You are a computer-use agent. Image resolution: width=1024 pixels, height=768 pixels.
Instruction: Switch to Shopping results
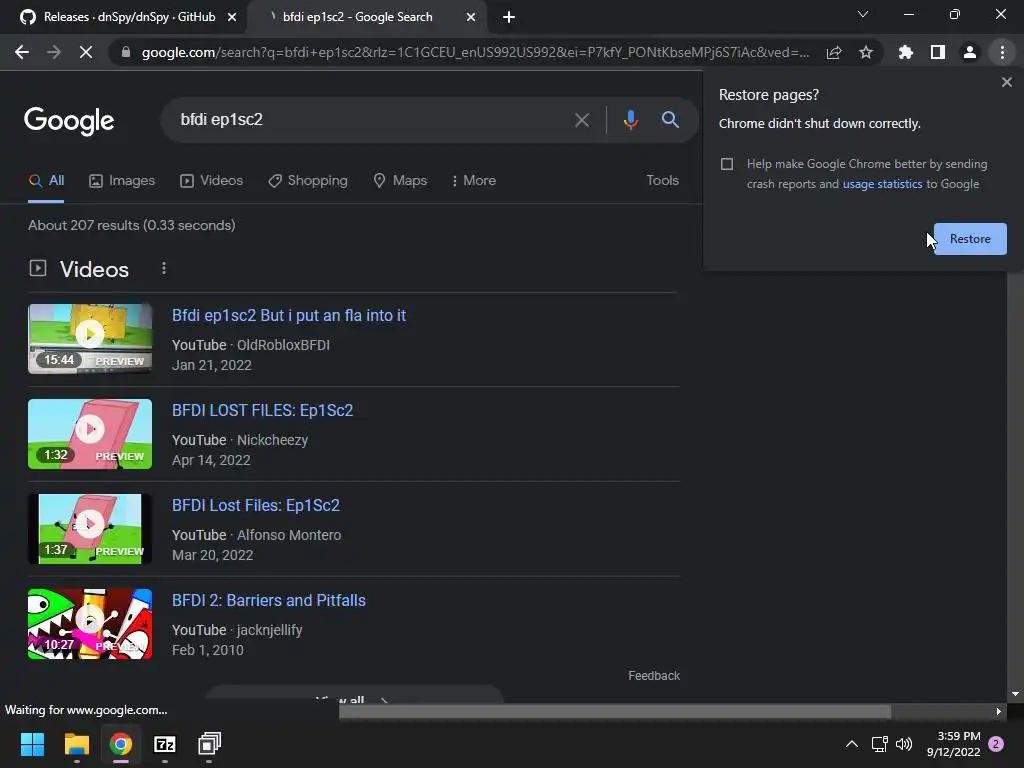[308, 181]
